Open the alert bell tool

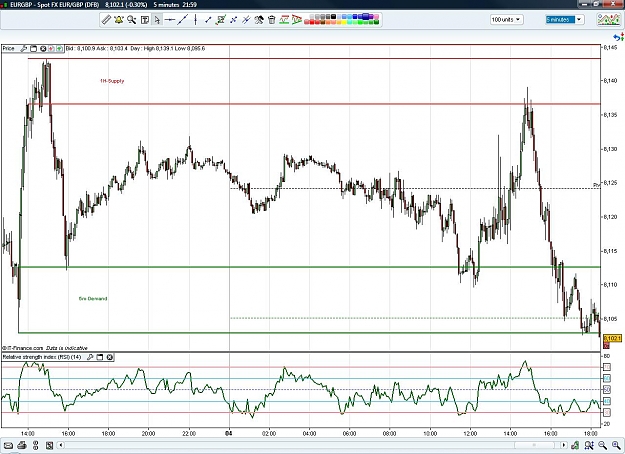[118, 20]
